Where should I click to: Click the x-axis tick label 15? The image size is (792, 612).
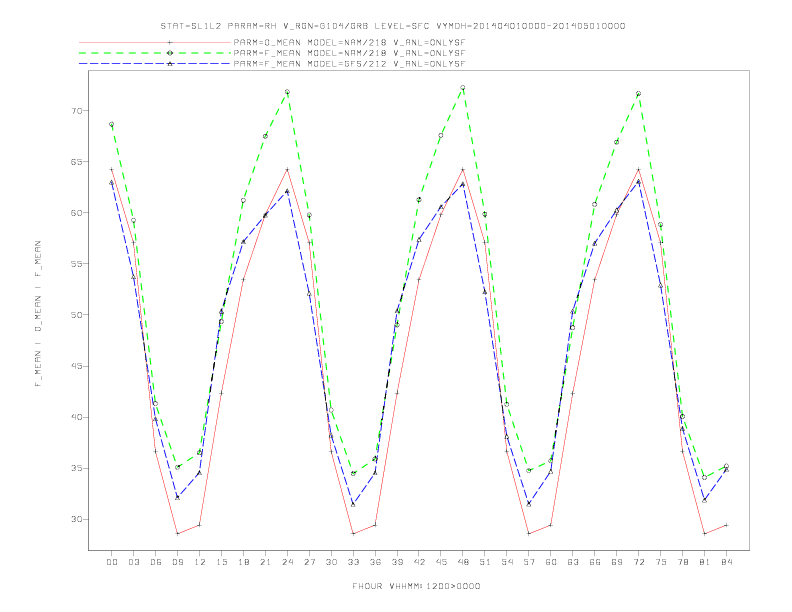click(221, 562)
